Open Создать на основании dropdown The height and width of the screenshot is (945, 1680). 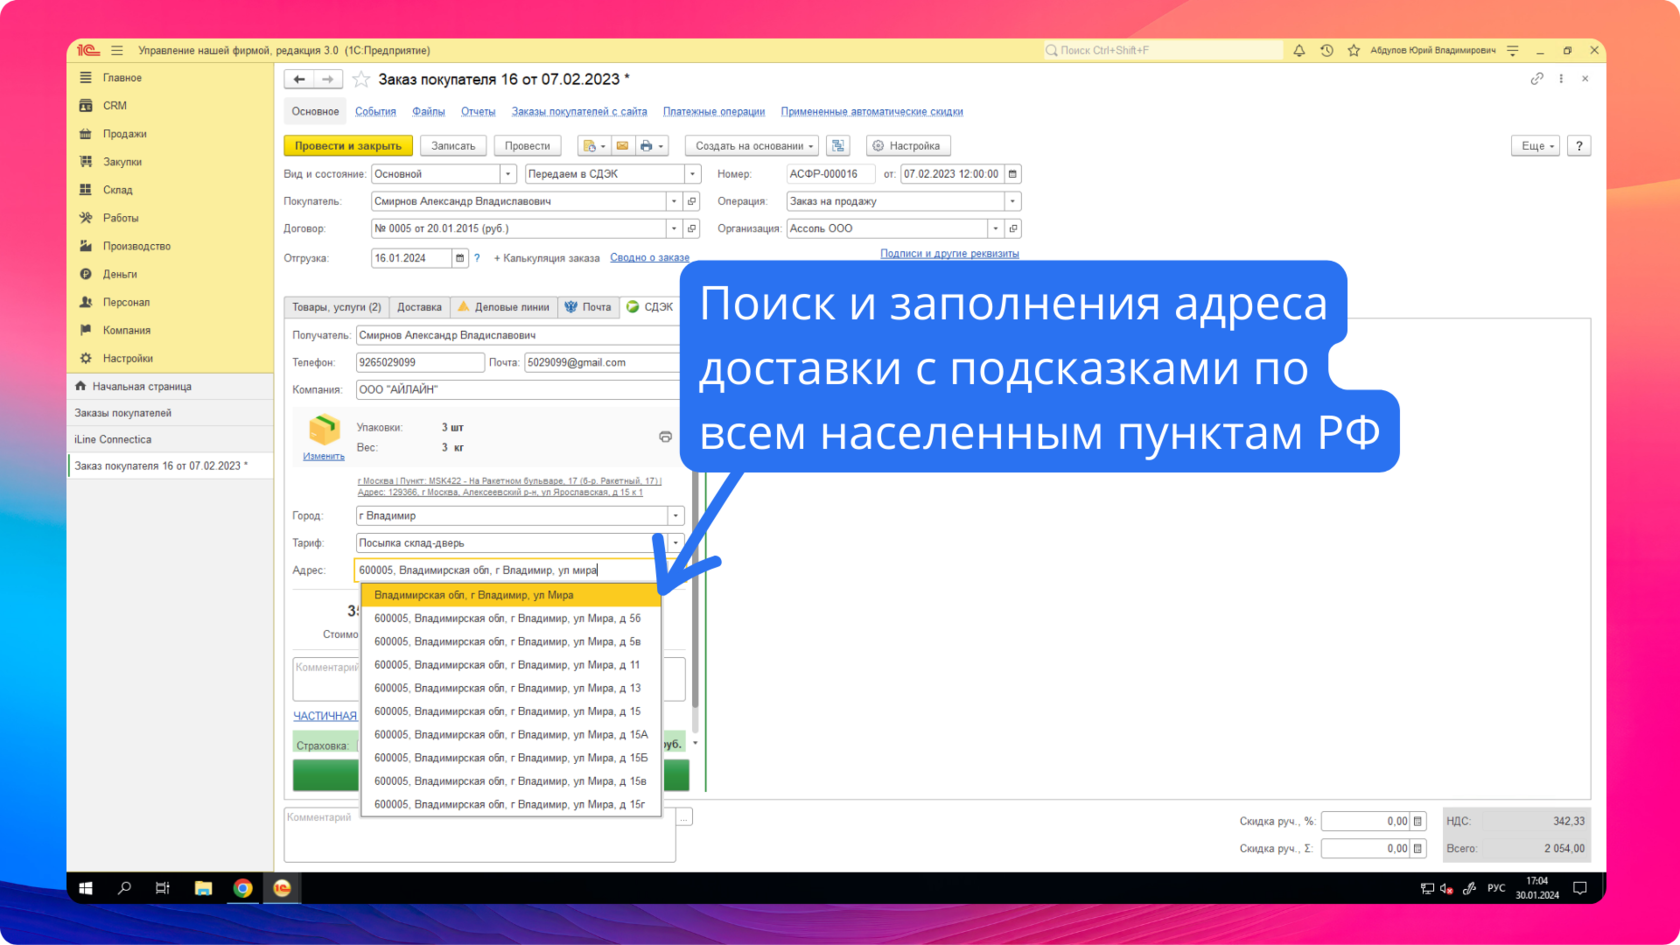[x=752, y=146]
